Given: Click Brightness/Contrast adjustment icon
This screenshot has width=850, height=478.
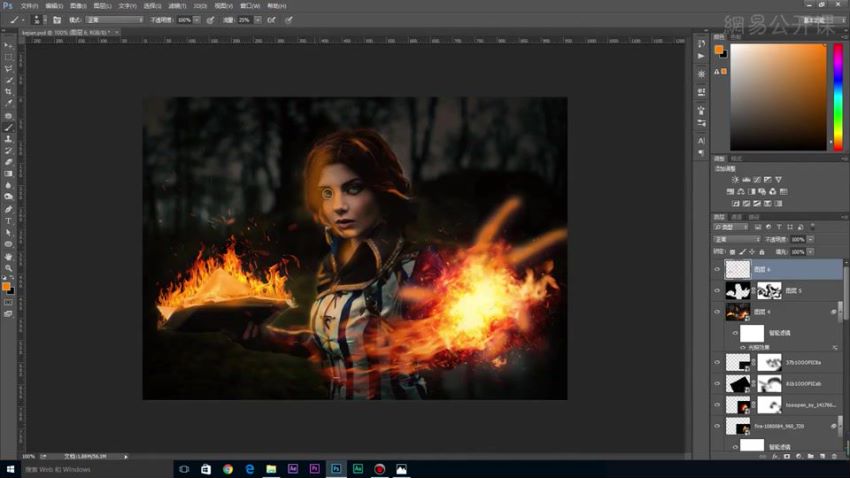Looking at the screenshot, I should (x=735, y=179).
